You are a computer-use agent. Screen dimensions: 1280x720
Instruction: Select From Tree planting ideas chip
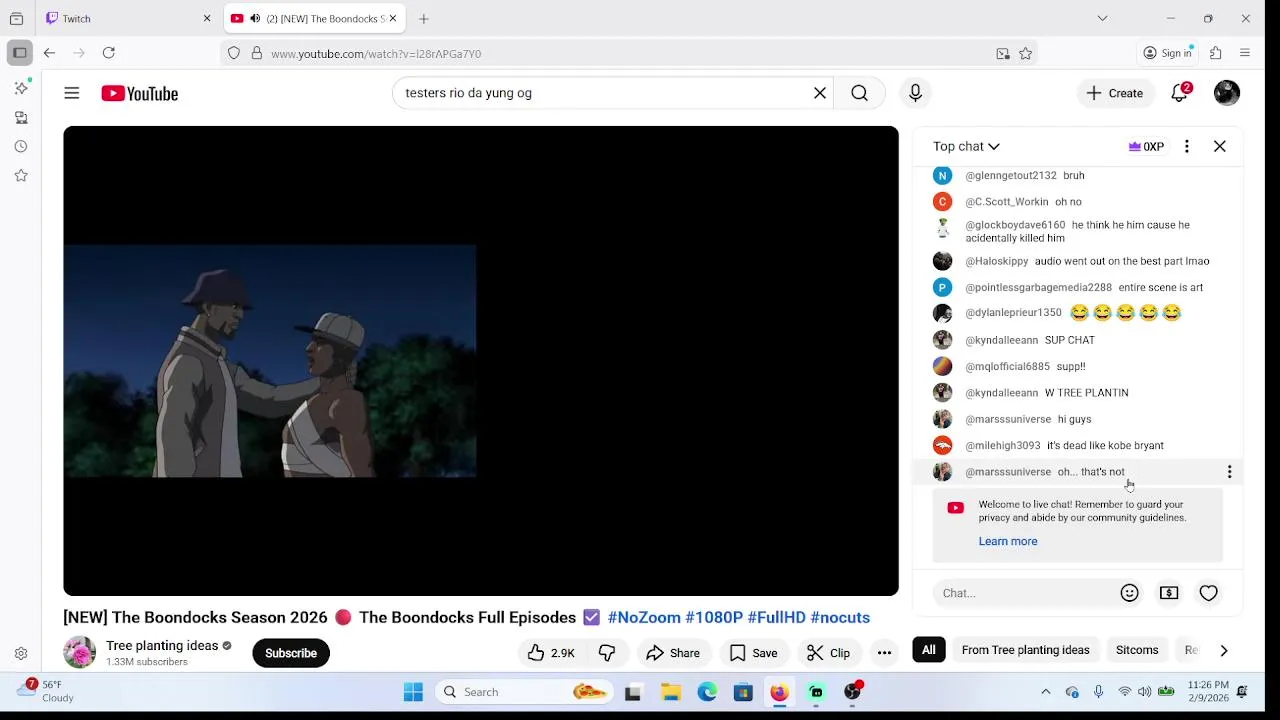coord(1025,650)
